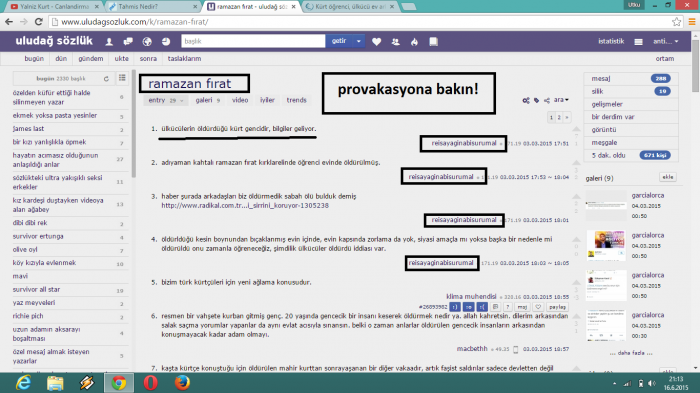This screenshot has width=700, height=393.
Task: Click the tag icon above entries
Action: [537, 100]
